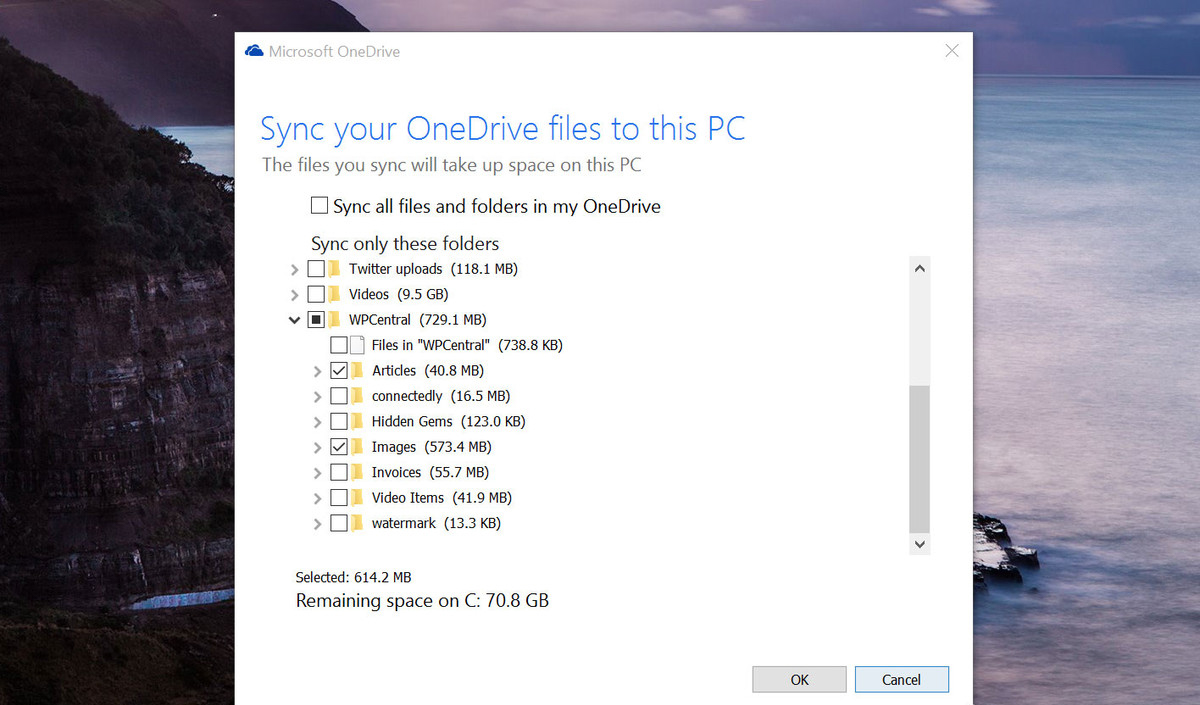This screenshot has width=1200, height=705.
Task: Expand the Twitter uploads folder
Action: pos(293,268)
